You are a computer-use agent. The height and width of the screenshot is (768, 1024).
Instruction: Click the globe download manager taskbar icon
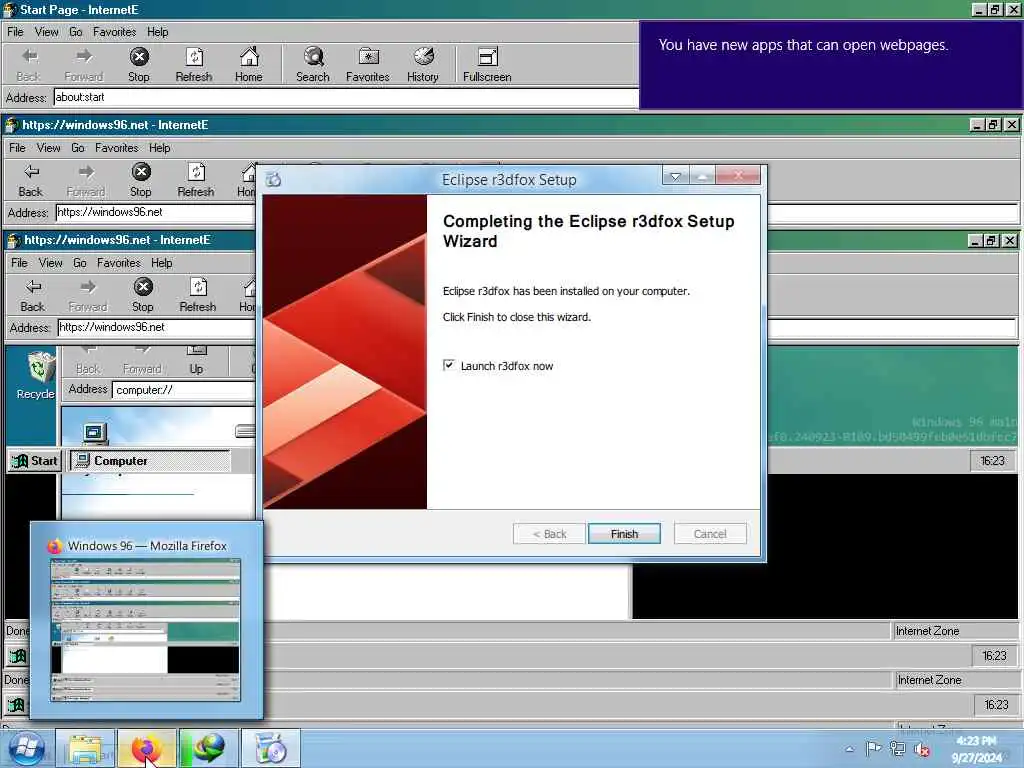[208, 749]
